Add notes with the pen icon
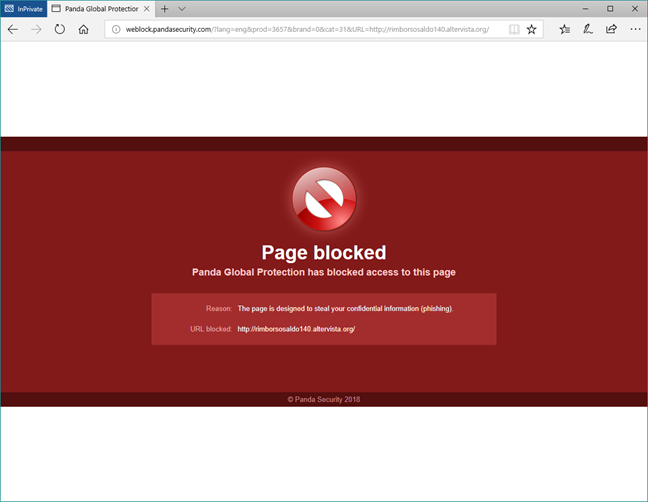648x502 pixels. click(588, 29)
